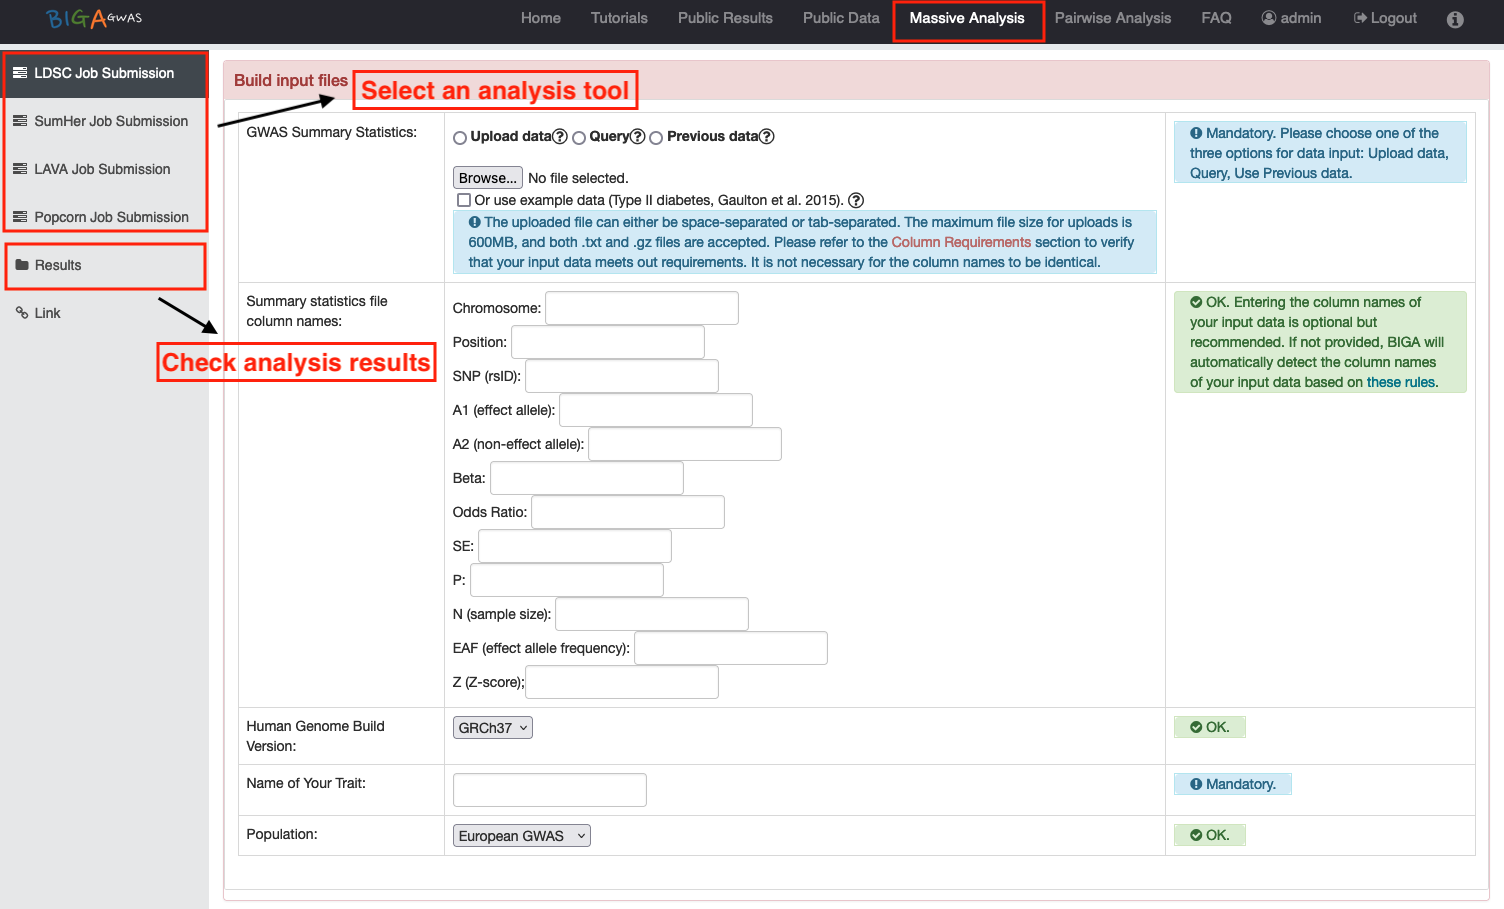Image resolution: width=1504 pixels, height=909 pixels.
Task: Open the European GWAS population dropdown
Action: pyautogui.click(x=521, y=836)
